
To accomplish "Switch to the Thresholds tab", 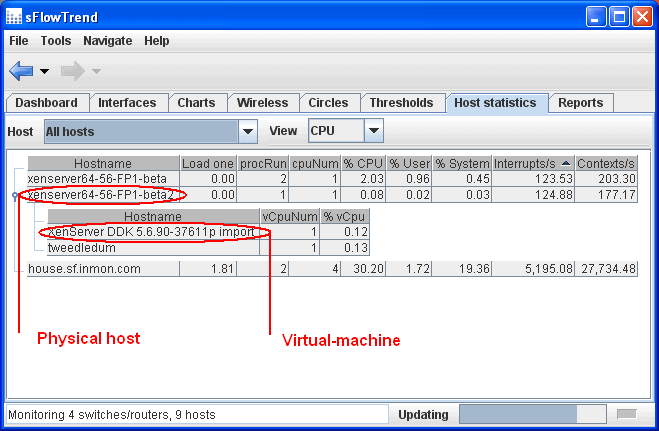I will coord(401,103).
